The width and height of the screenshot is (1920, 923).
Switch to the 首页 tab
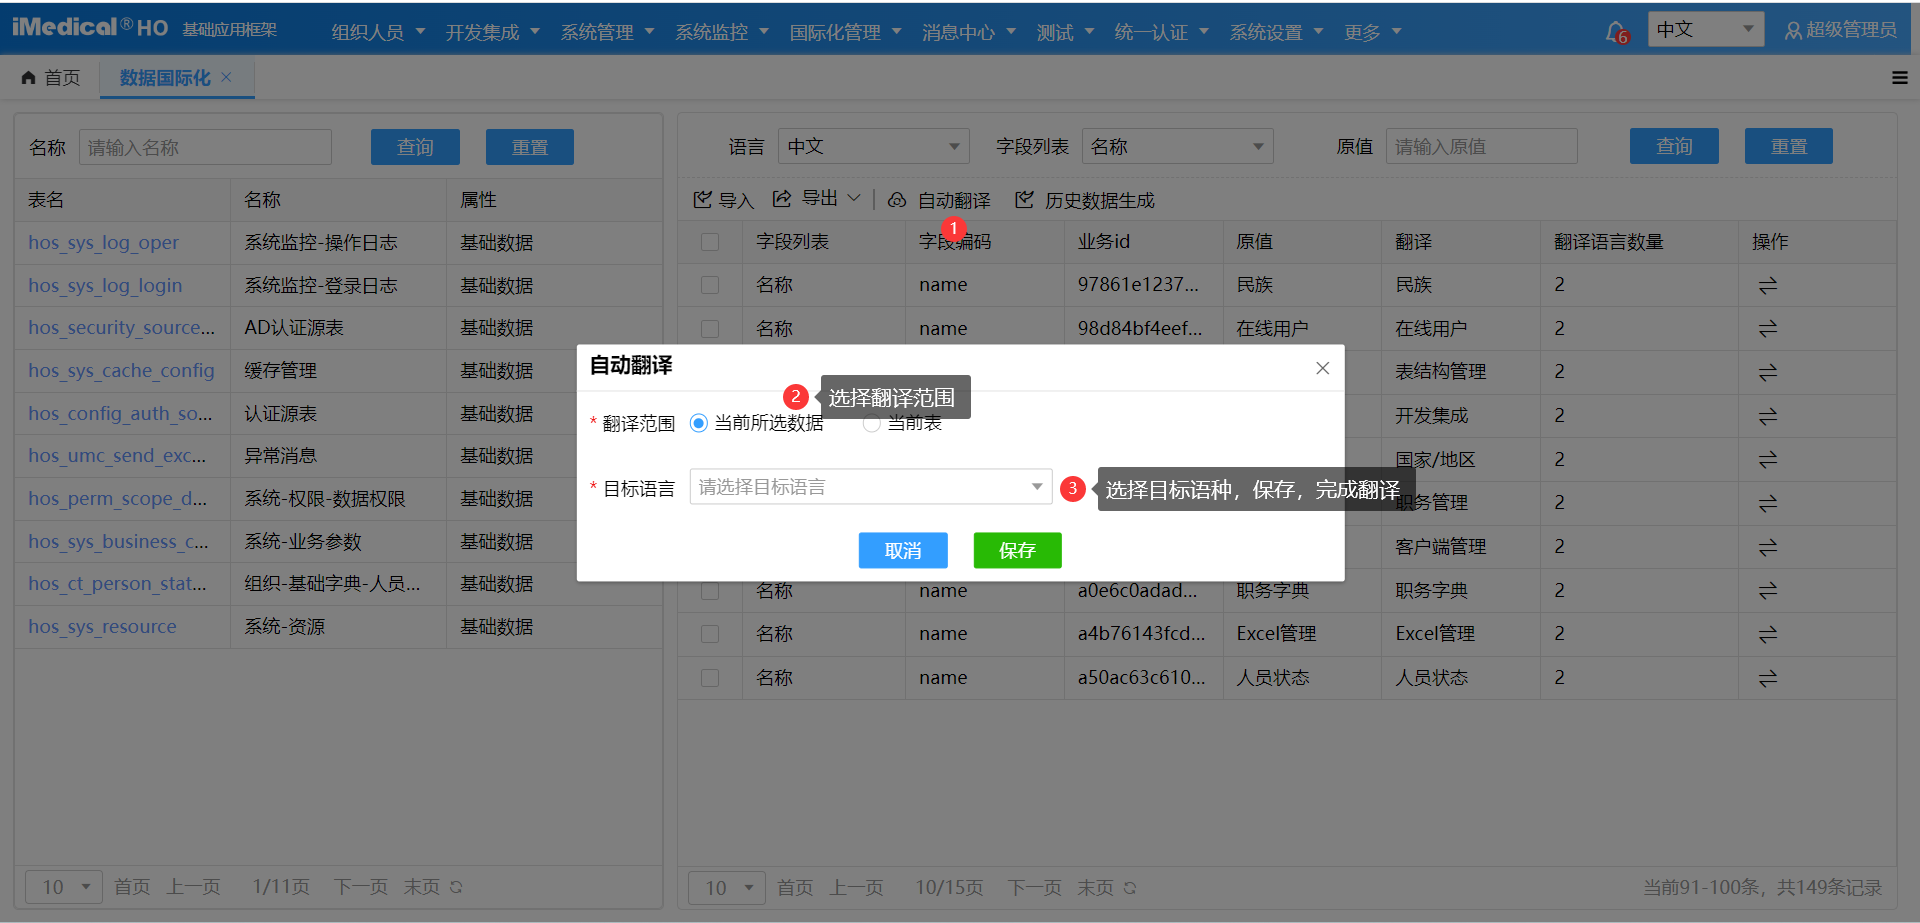(51, 78)
